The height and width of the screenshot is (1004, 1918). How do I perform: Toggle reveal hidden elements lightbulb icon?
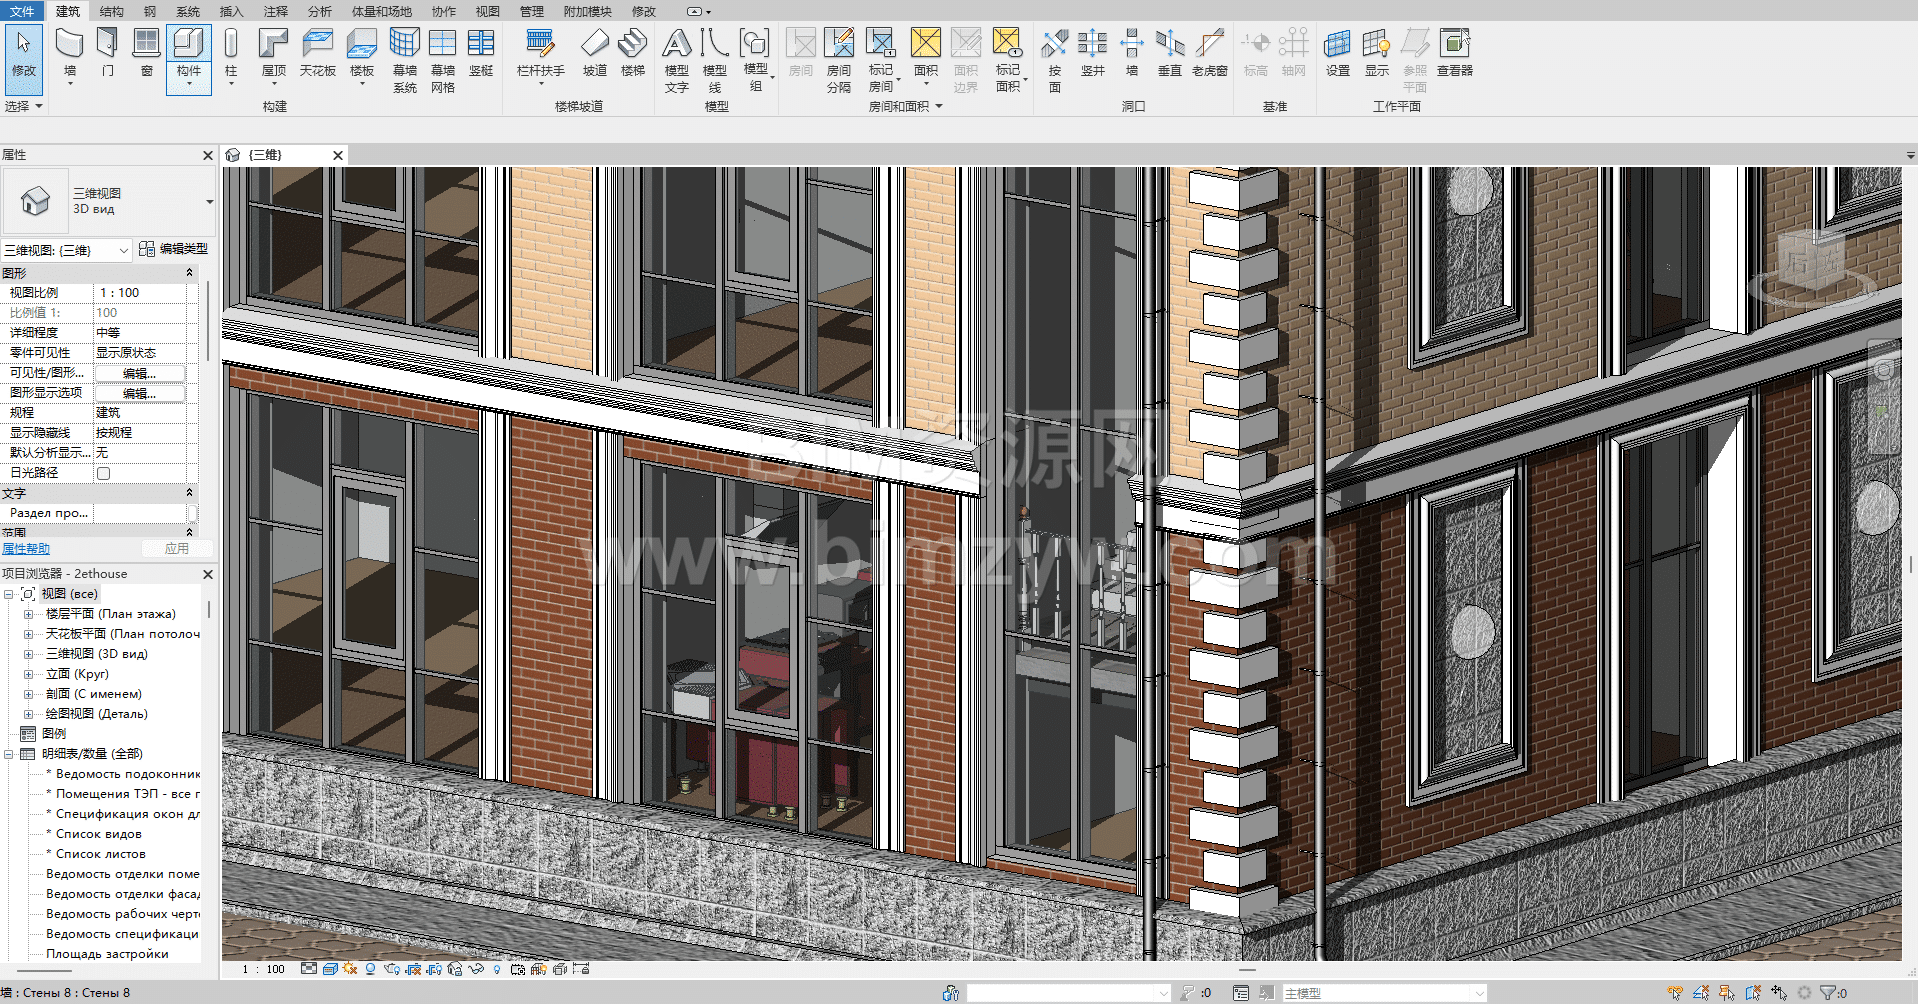coord(497,969)
